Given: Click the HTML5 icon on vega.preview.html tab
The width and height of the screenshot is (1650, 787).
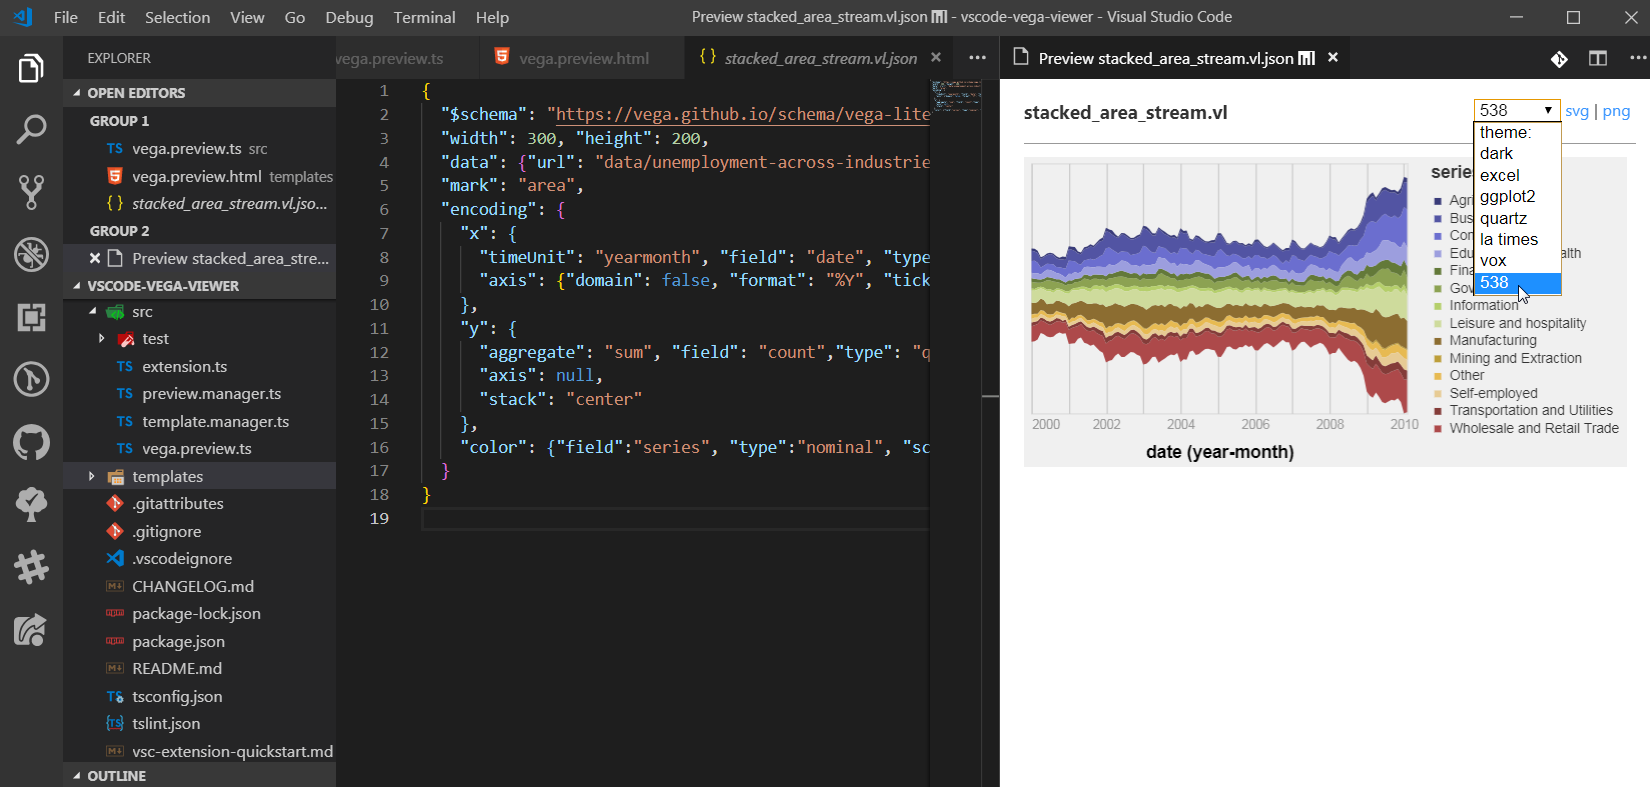Looking at the screenshot, I should coord(502,57).
